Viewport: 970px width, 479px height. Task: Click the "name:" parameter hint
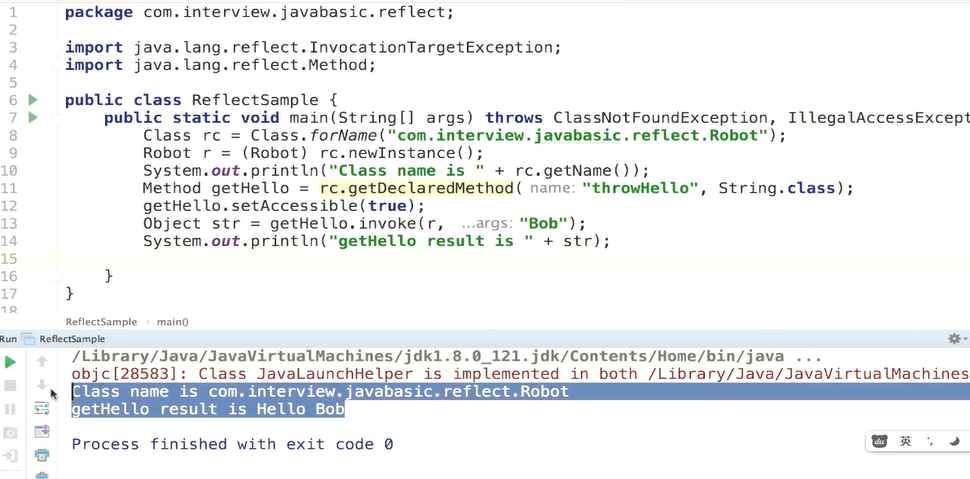click(x=553, y=189)
